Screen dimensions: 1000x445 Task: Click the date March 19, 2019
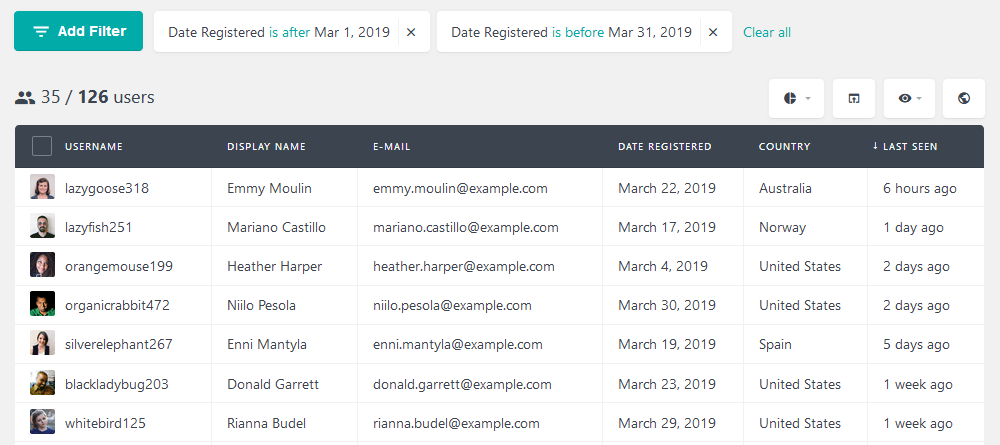click(x=666, y=345)
